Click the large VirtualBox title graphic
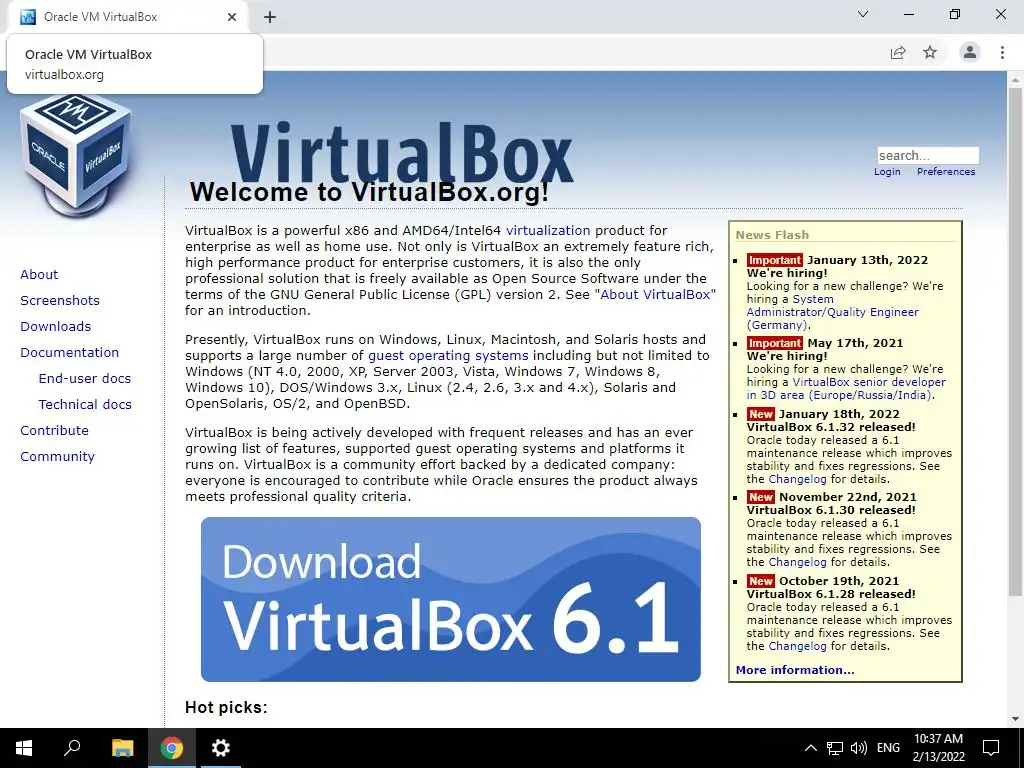The width and height of the screenshot is (1024, 768). coord(402,153)
